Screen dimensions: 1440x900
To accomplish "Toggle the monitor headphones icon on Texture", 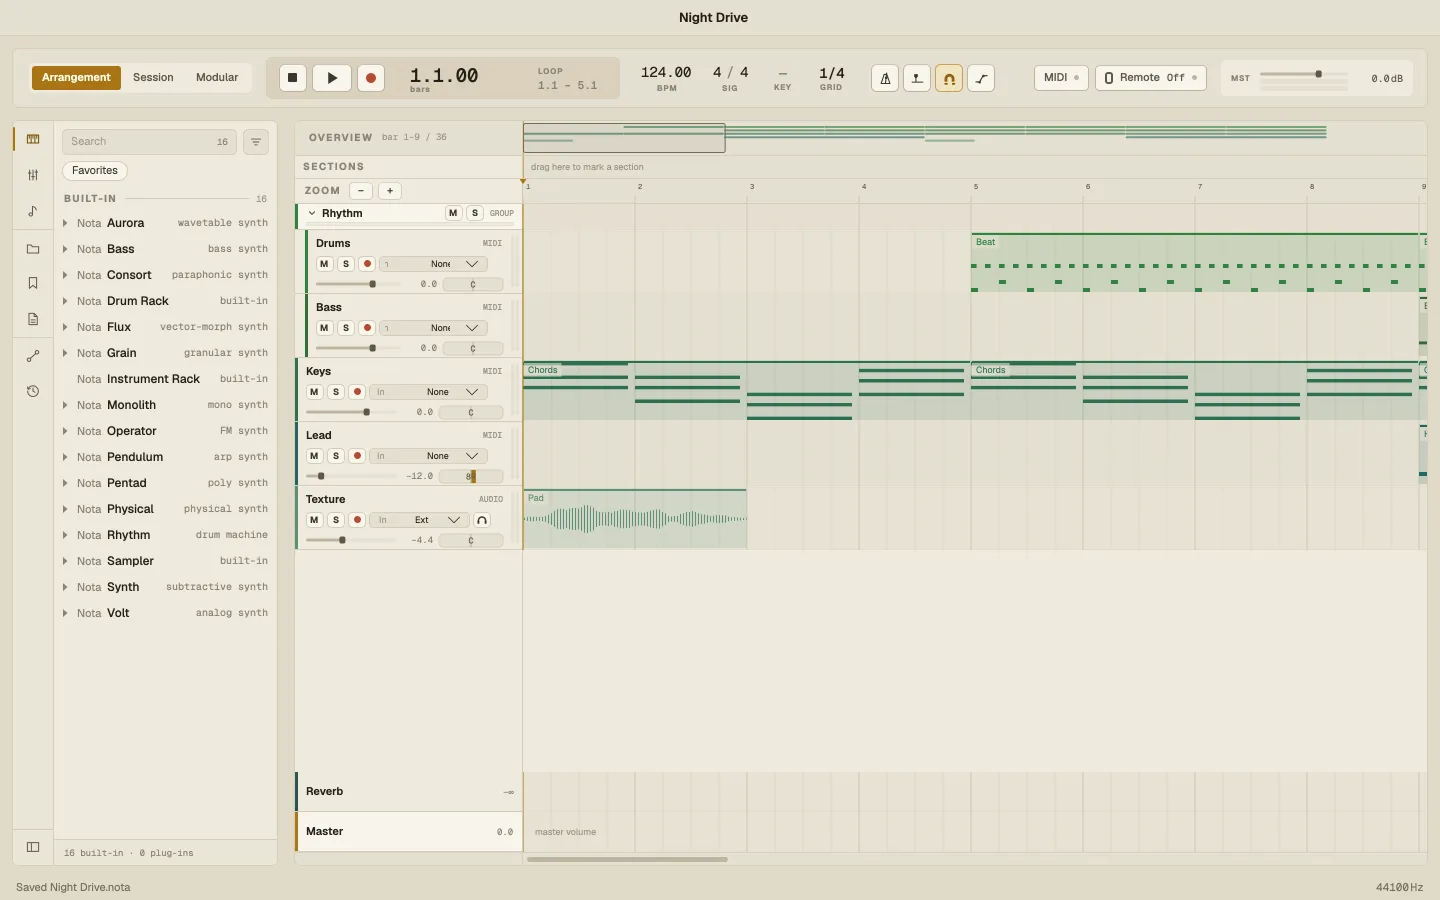I will (x=482, y=520).
